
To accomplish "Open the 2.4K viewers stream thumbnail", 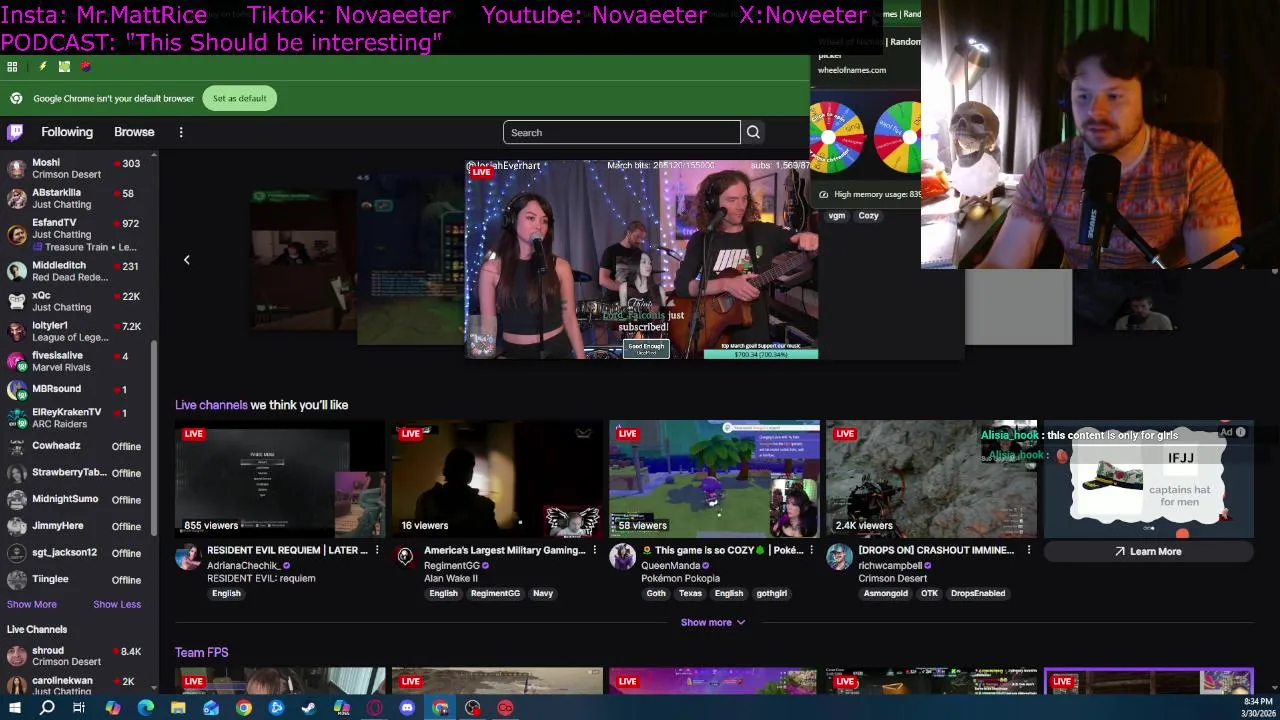I will click(x=931, y=479).
